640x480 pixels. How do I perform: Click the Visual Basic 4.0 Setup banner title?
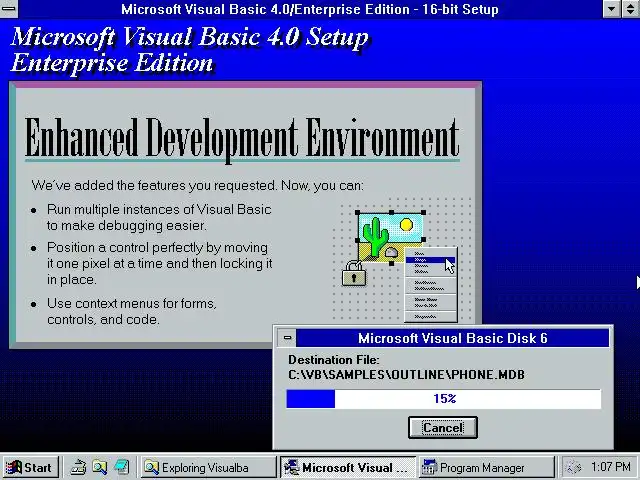pyautogui.click(x=190, y=37)
